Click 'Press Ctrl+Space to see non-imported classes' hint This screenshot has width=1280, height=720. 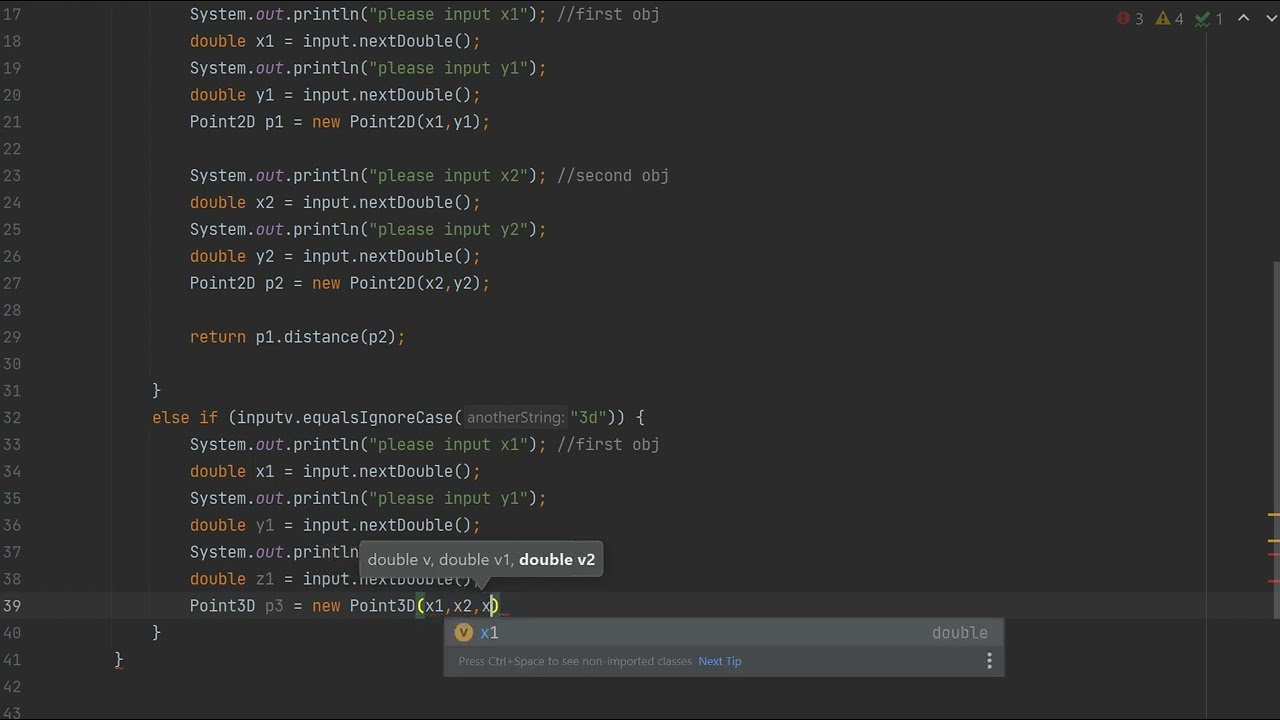[575, 661]
